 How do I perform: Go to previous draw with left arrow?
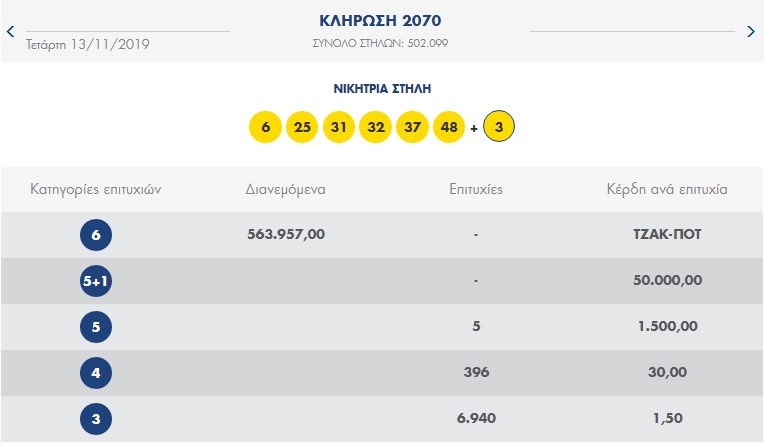[11, 32]
